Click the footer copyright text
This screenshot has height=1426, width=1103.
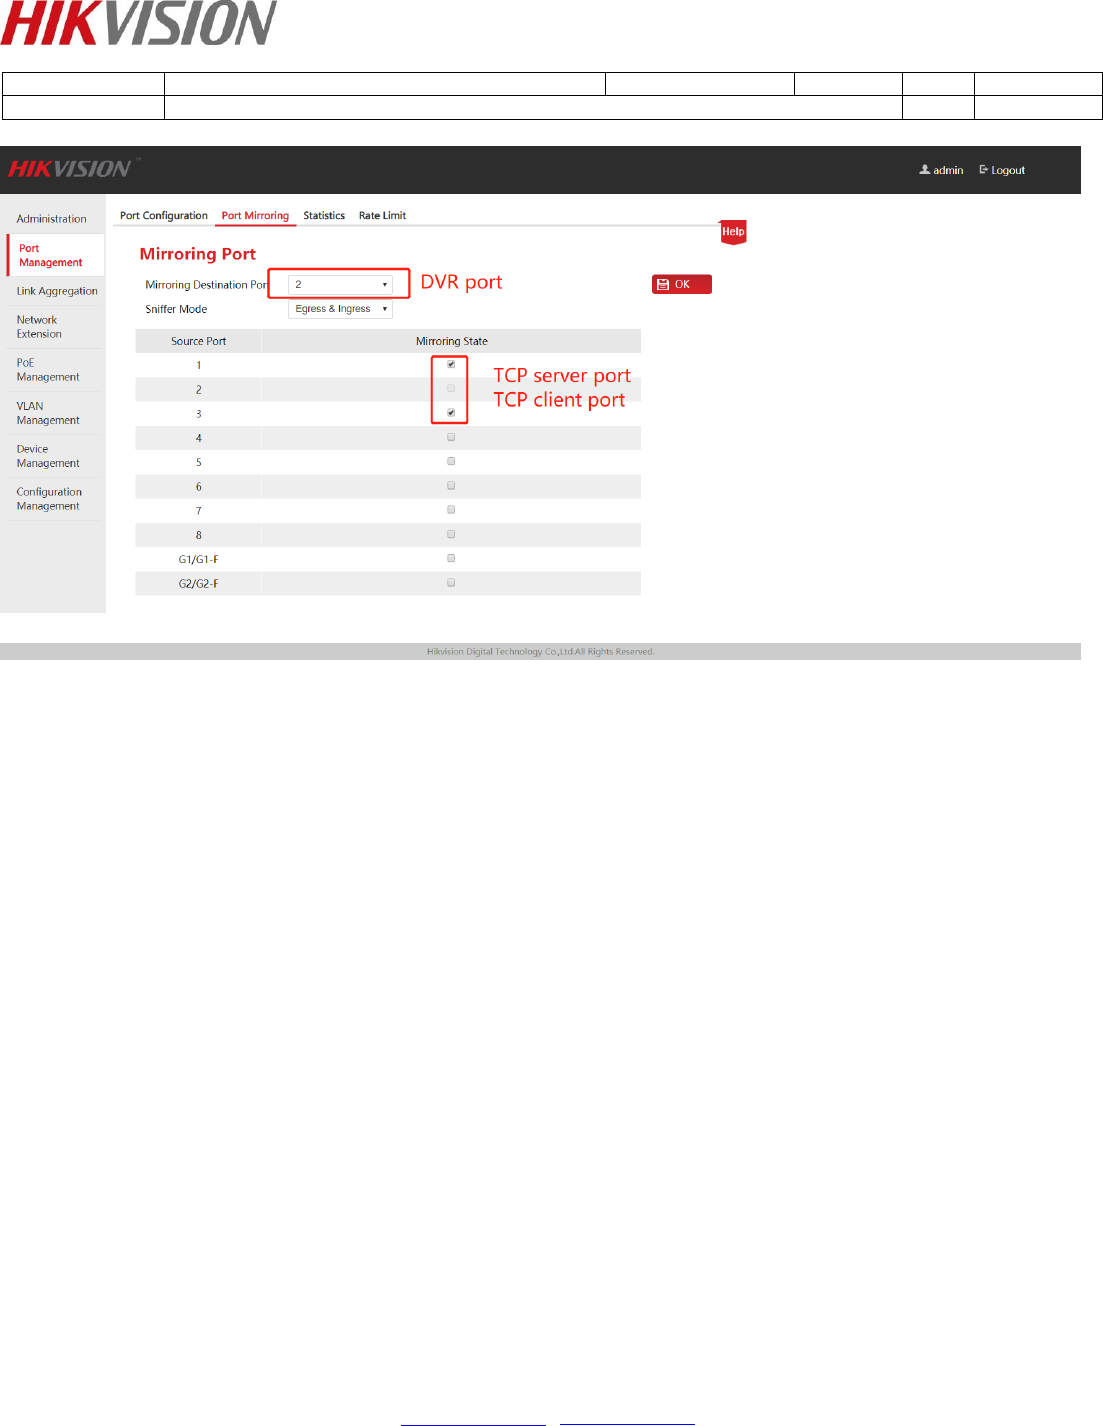[541, 651]
